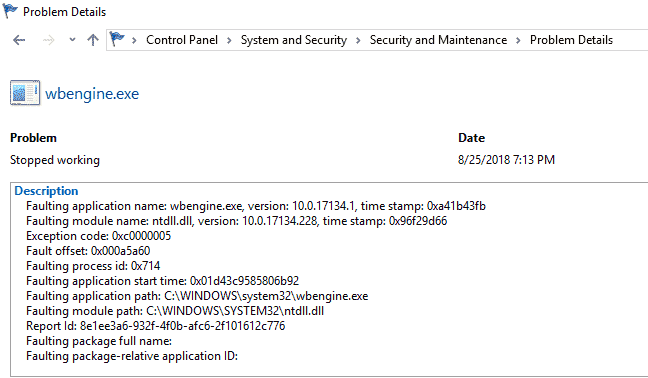Click the Problem Details window title flag
Viewport: 648px width, 378px height.
pyautogui.click(x=10, y=11)
